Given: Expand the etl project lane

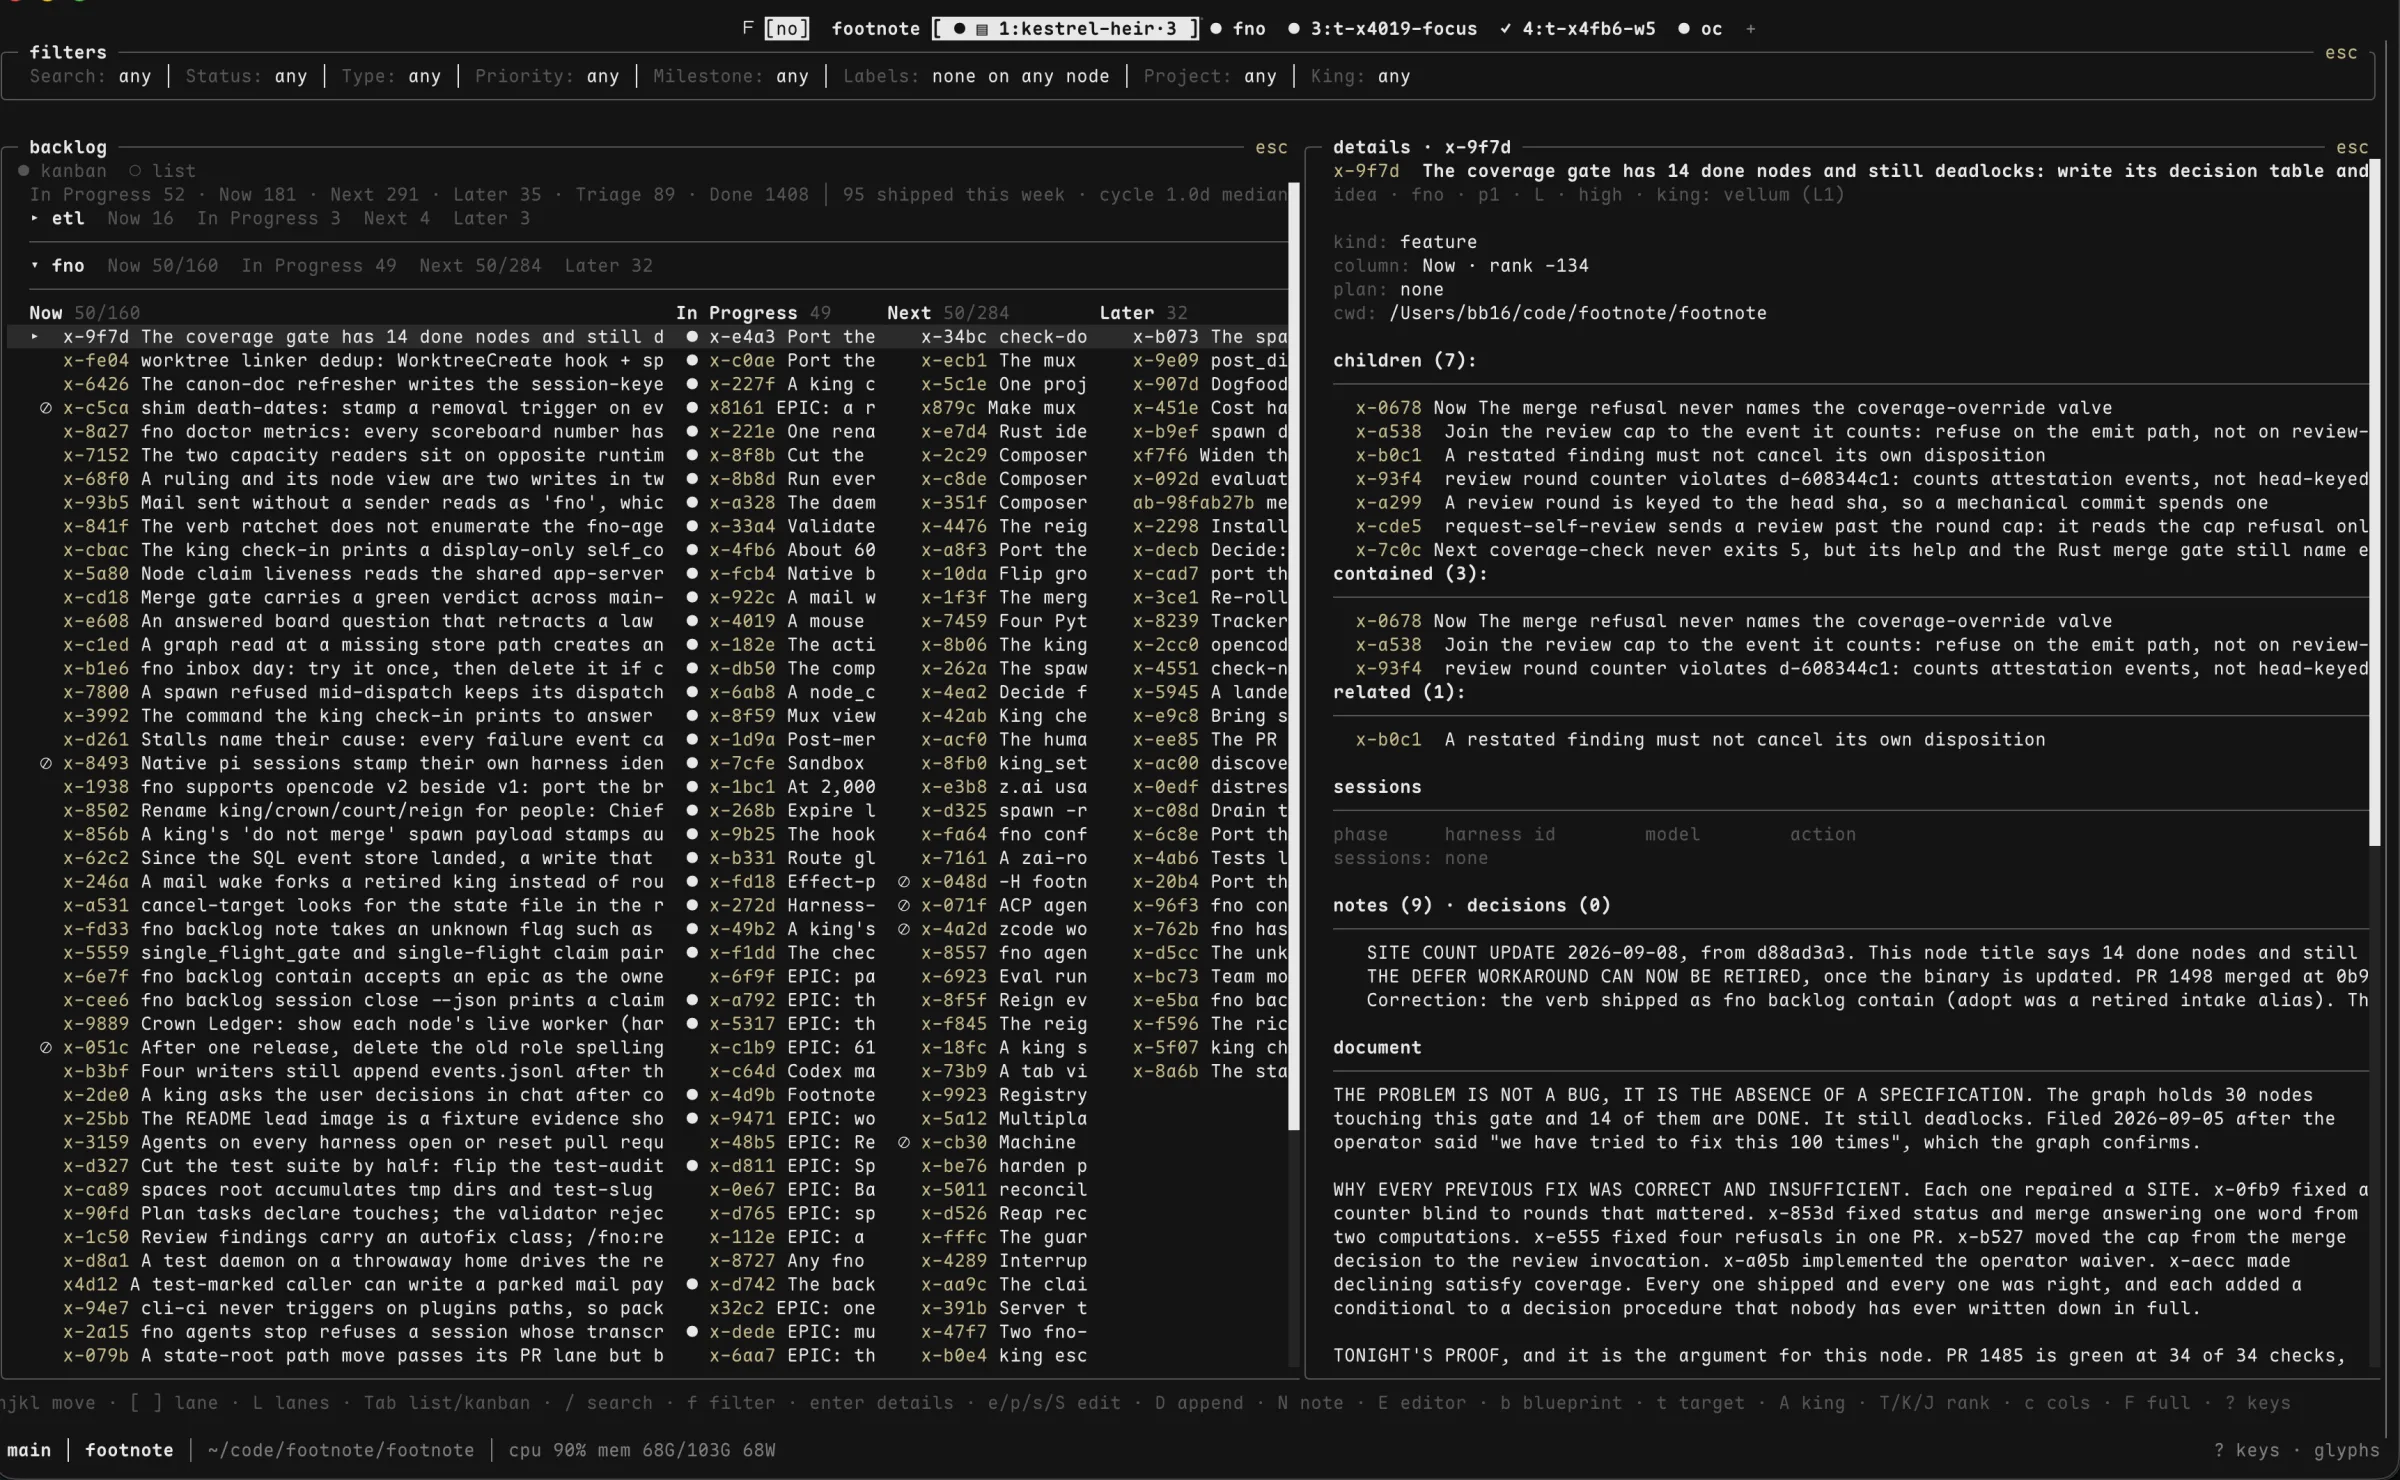Looking at the screenshot, I should click(x=35, y=218).
